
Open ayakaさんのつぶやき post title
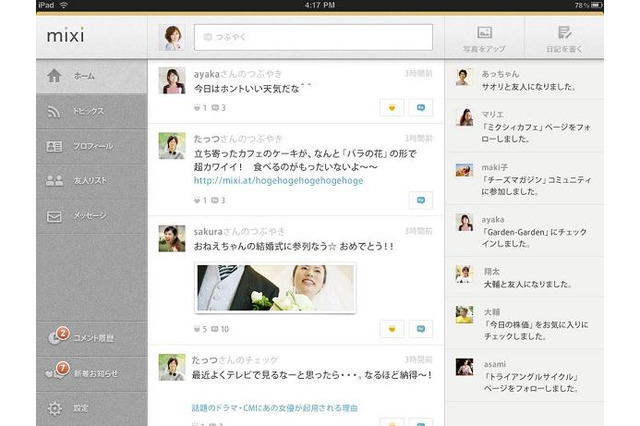tap(238, 74)
